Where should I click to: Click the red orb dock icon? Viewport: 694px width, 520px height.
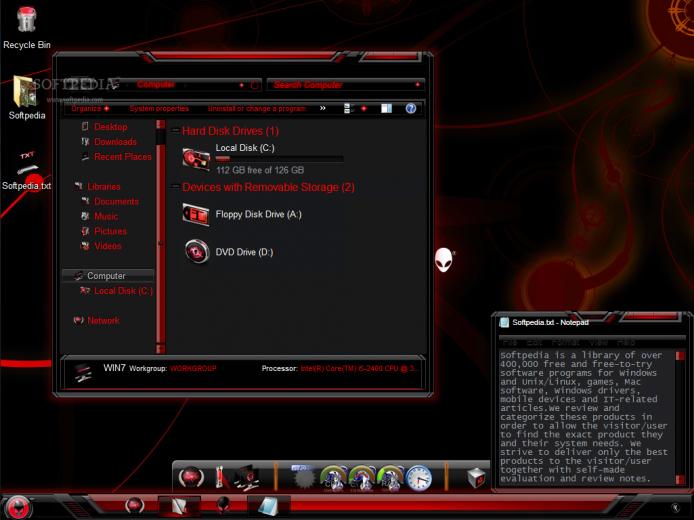click(x=191, y=478)
